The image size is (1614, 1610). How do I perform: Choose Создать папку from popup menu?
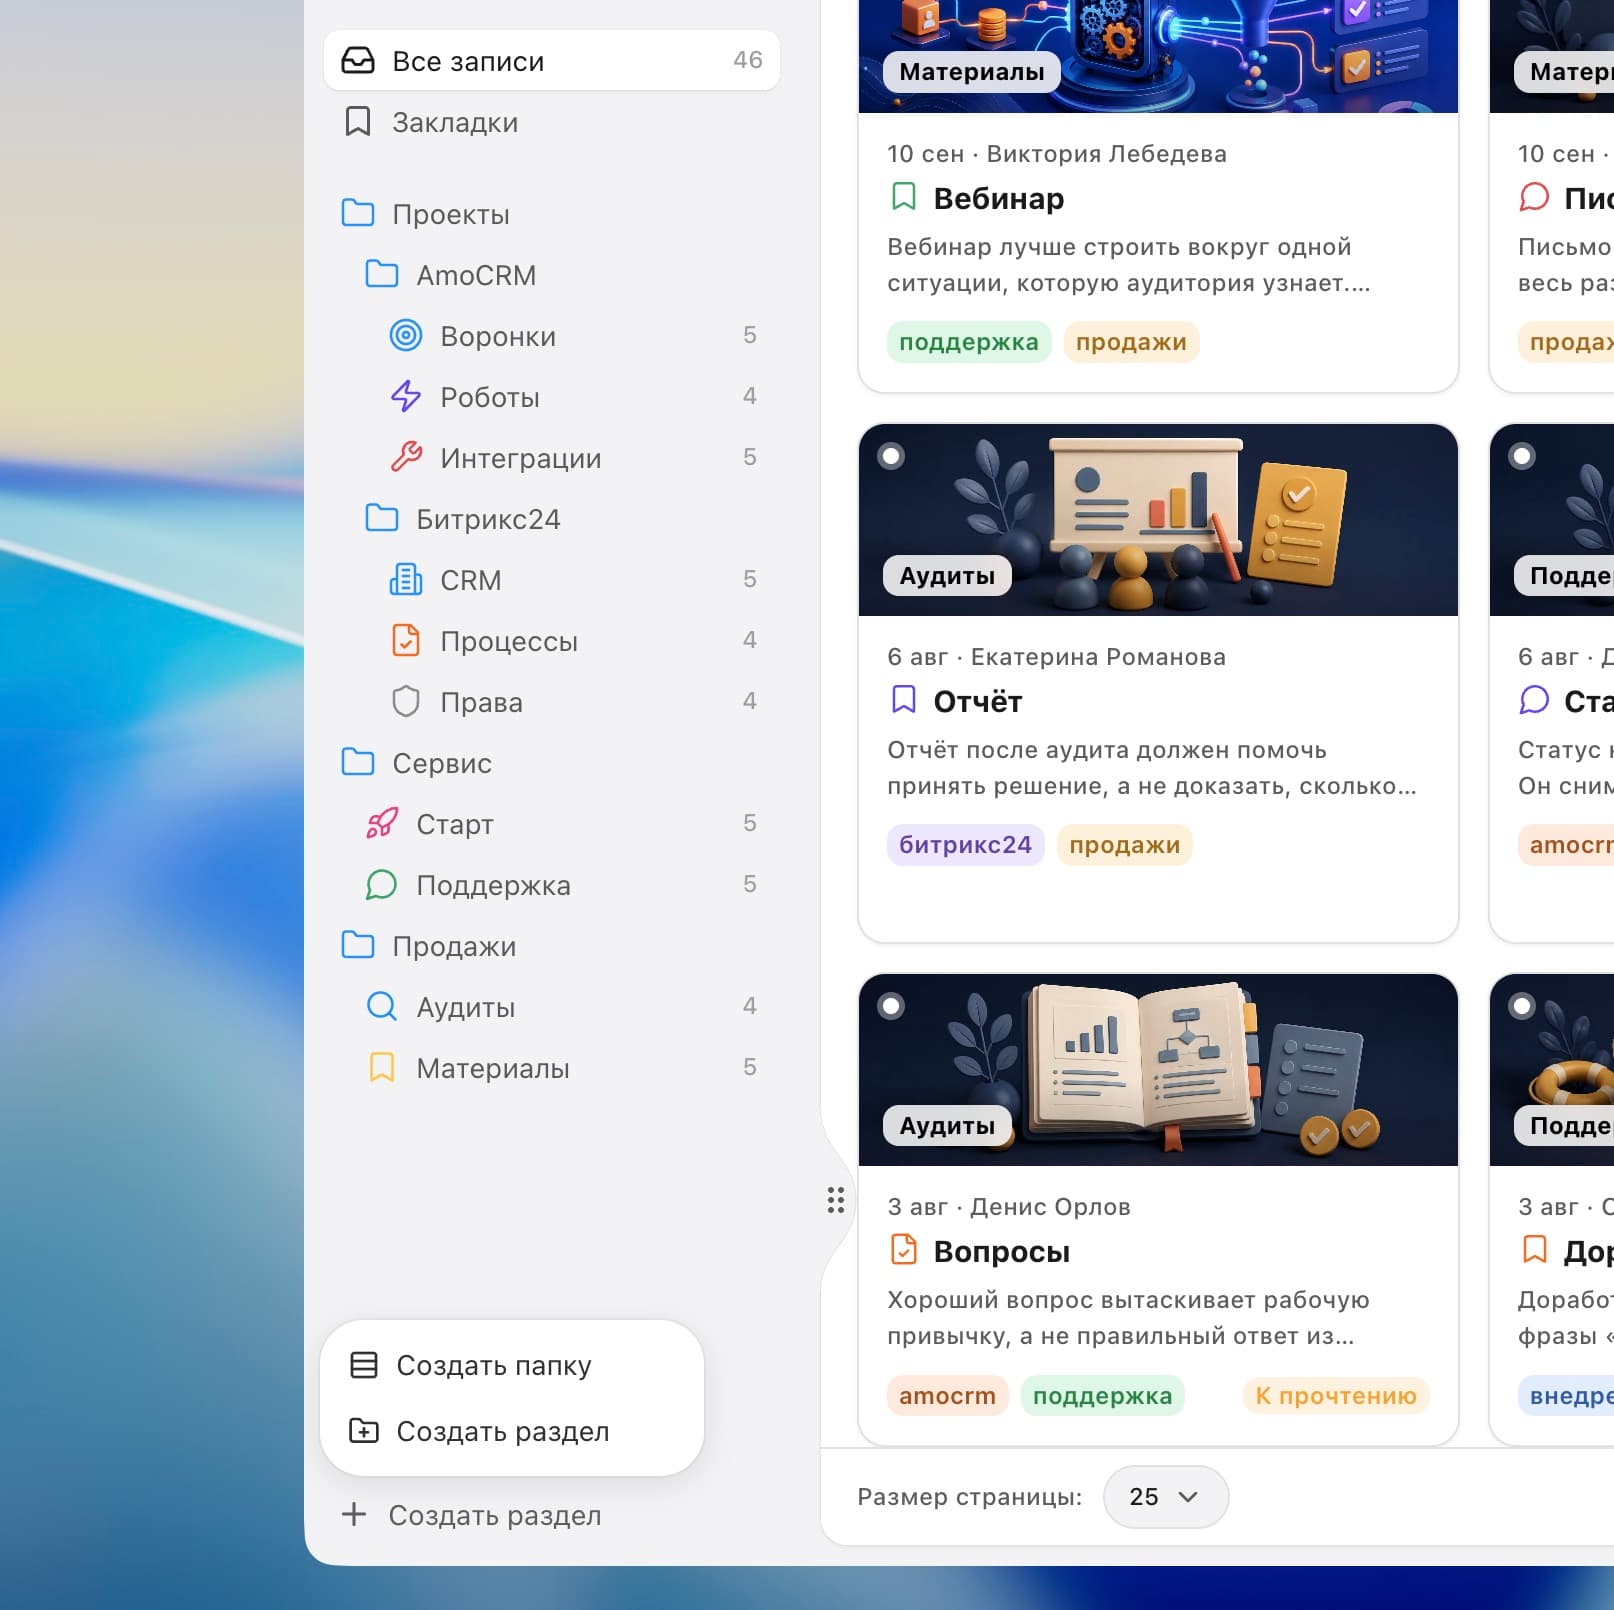512,1365
